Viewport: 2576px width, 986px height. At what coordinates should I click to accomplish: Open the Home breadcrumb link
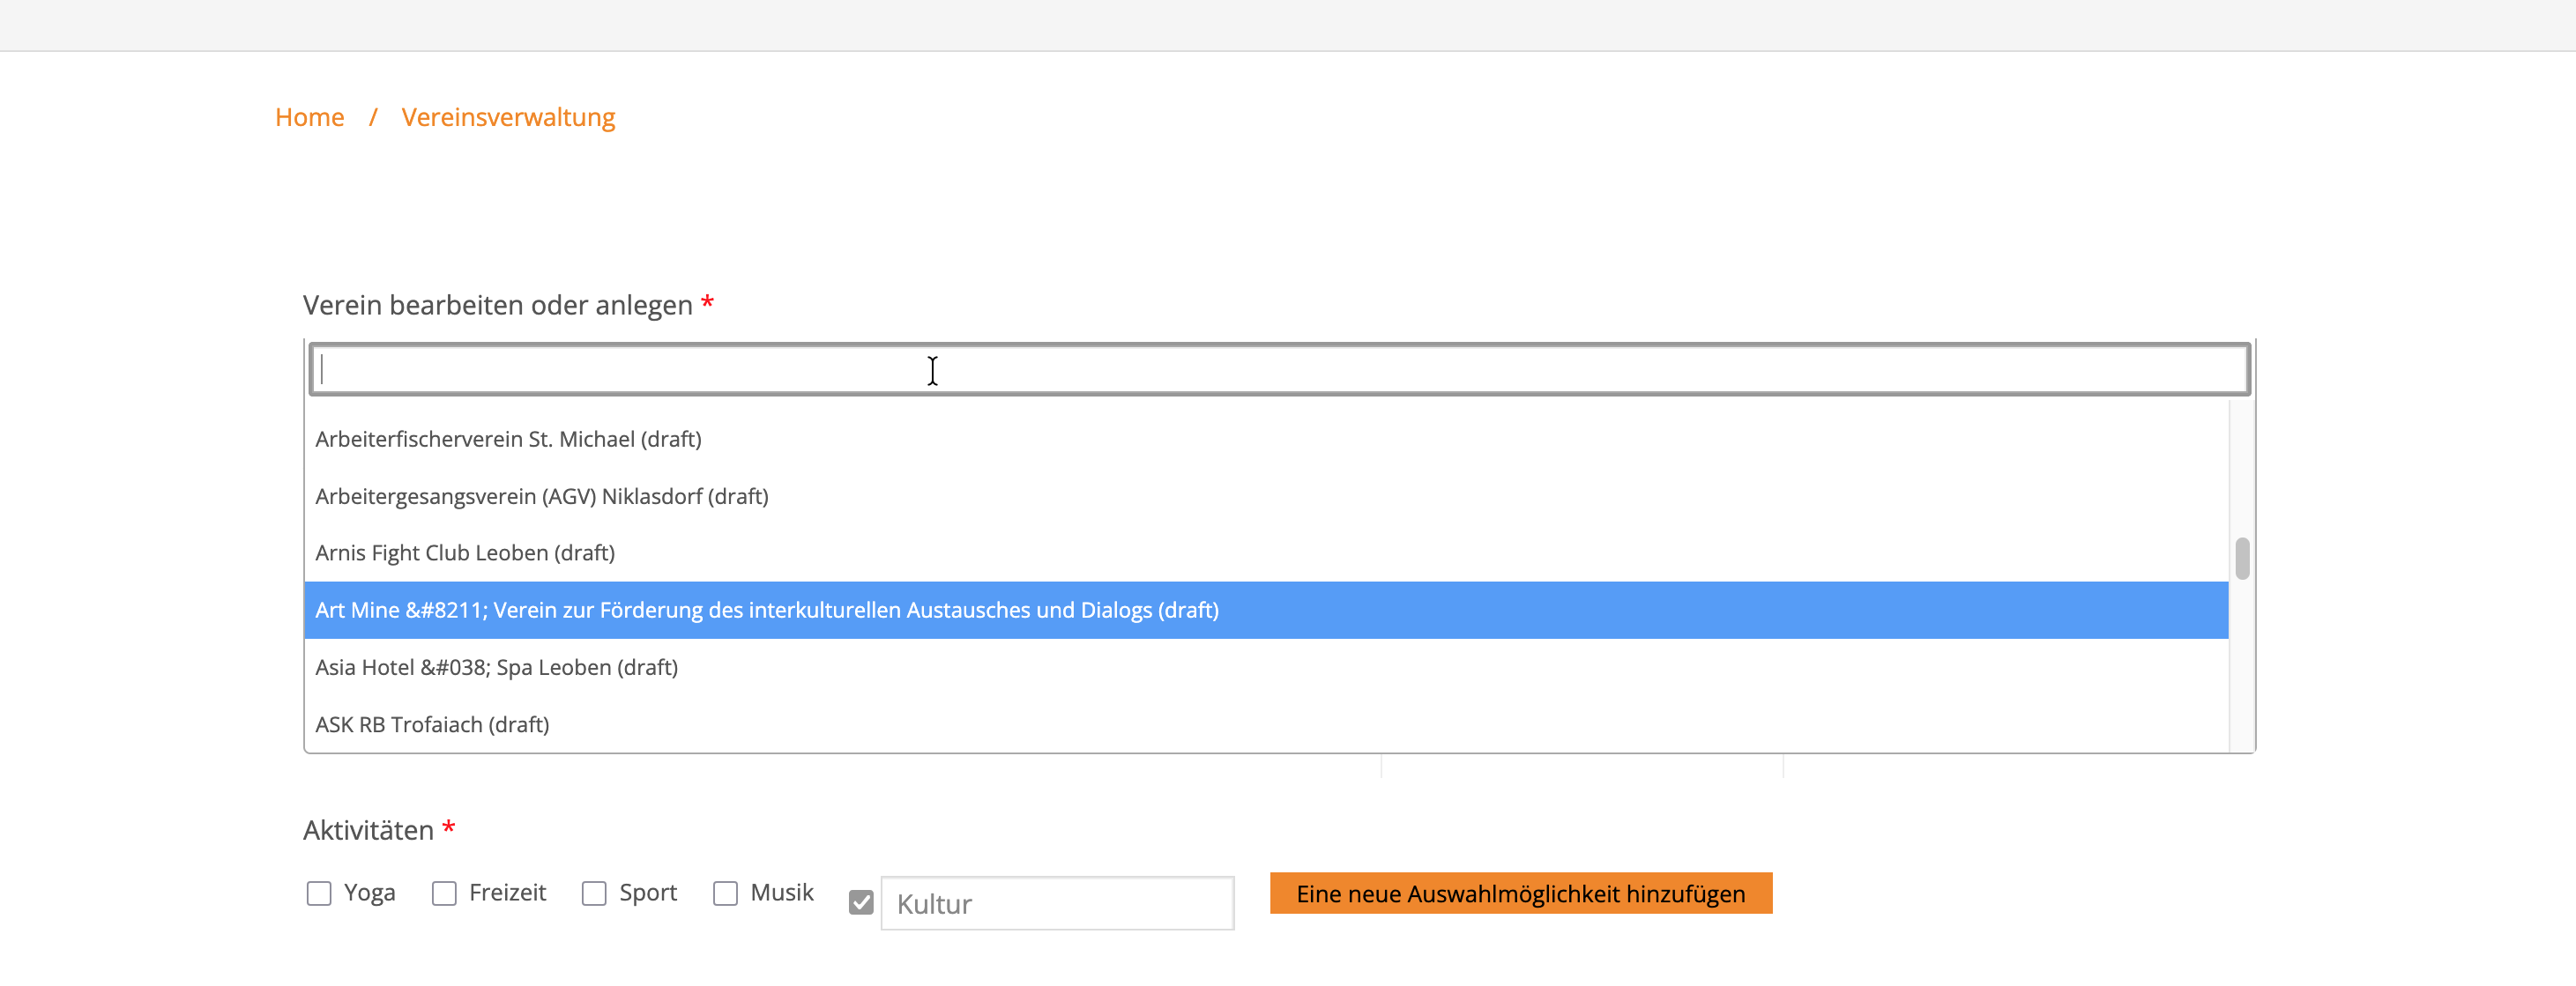tap(309, 117)
